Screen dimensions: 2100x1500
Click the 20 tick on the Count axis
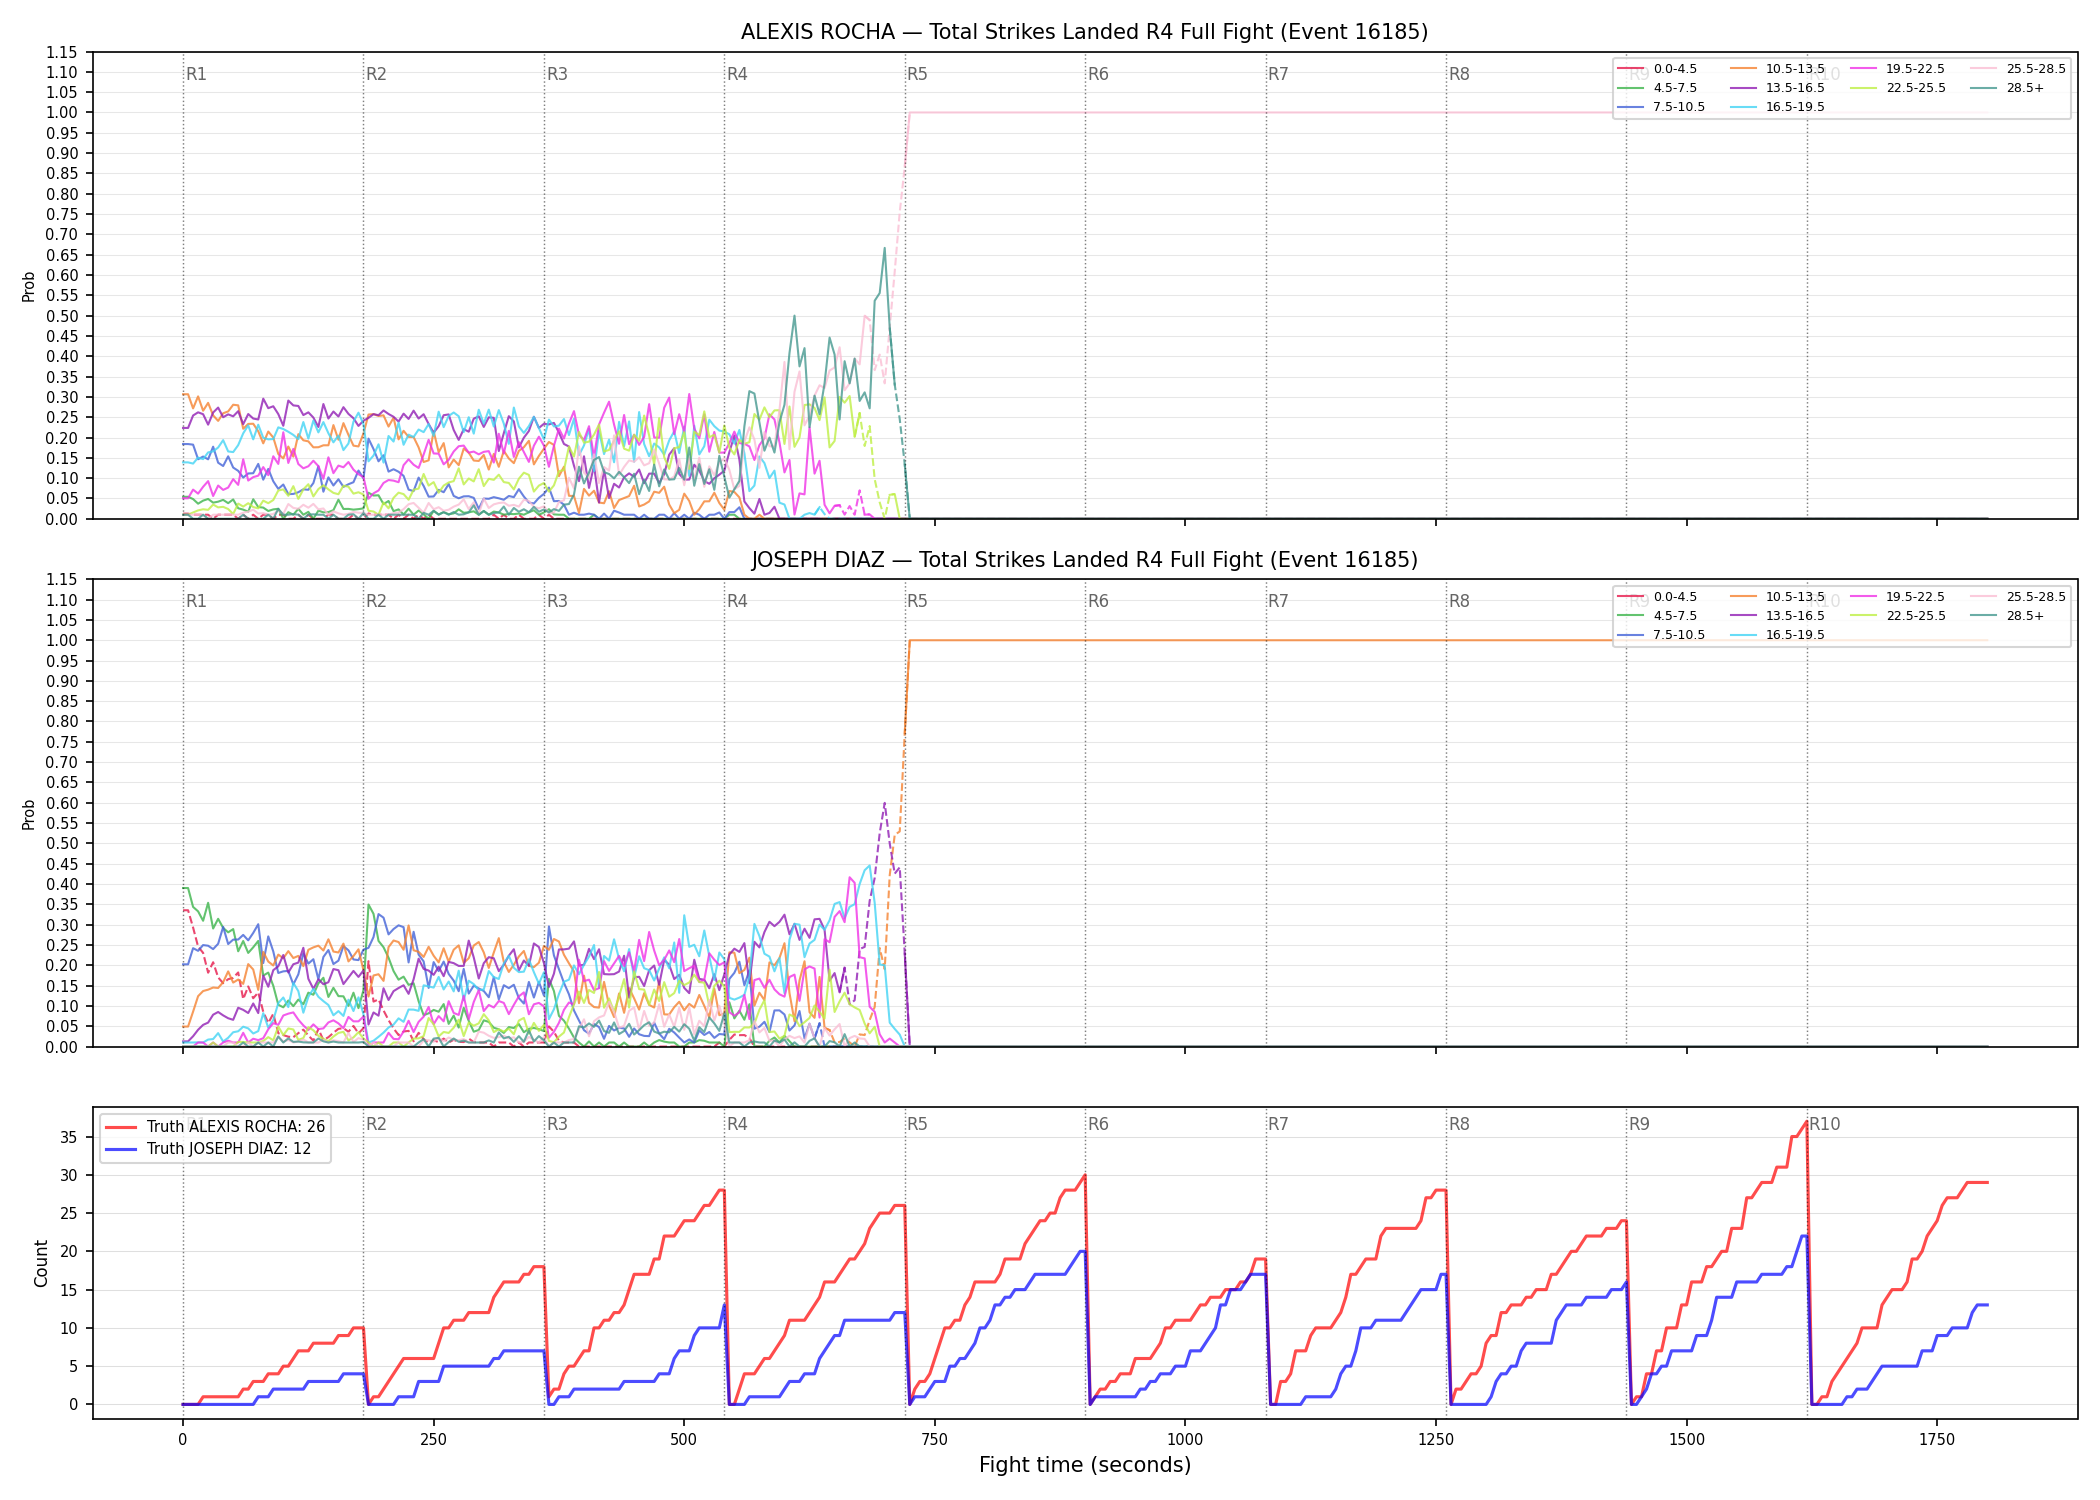[70, 1251]
